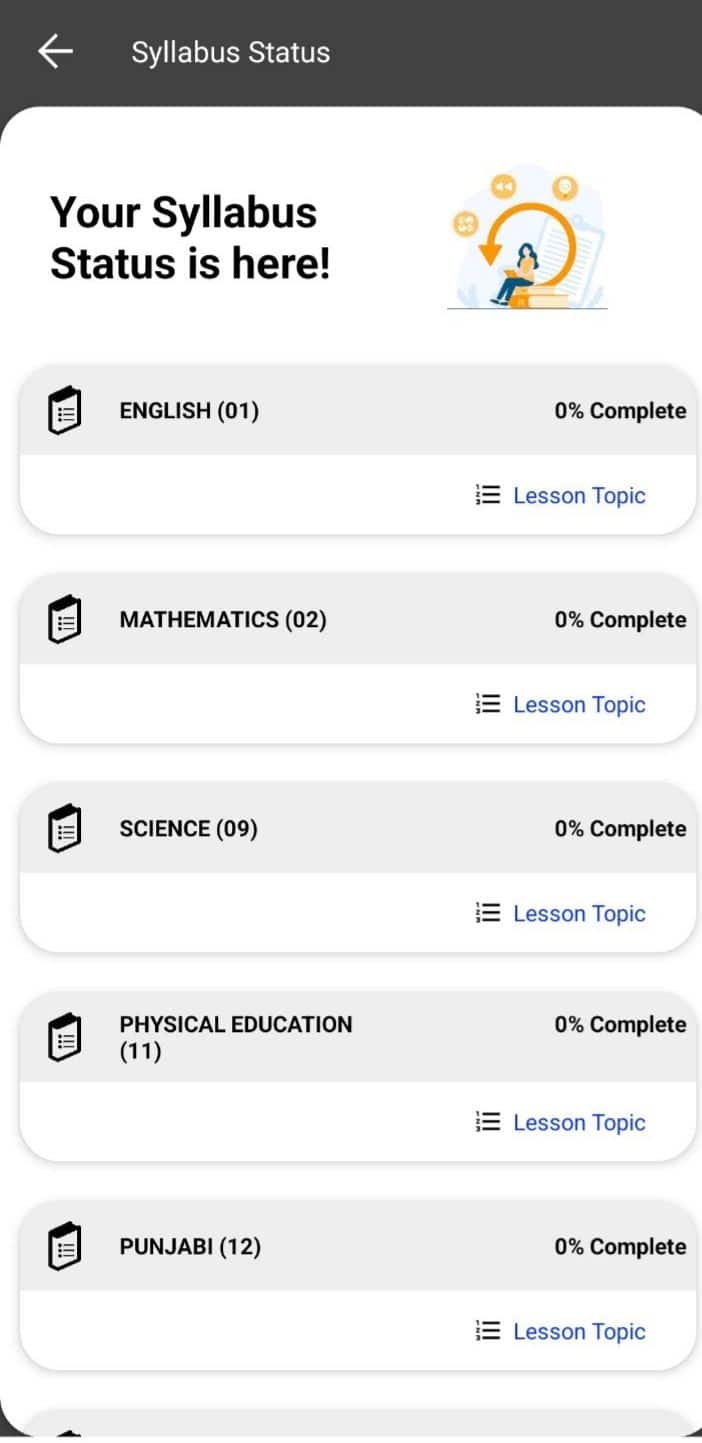
Task: Open Lesson Topic for Mathematics
Action: 579,705
